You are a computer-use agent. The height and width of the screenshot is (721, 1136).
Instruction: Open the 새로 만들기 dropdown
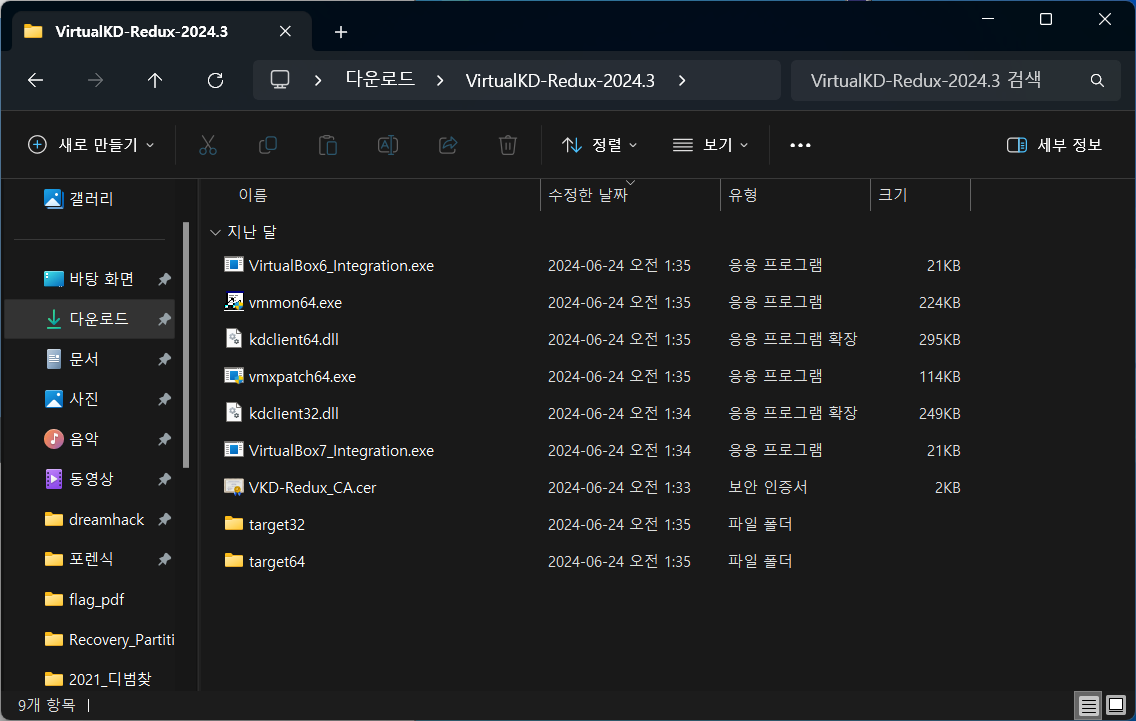click(x=91, y=145)
